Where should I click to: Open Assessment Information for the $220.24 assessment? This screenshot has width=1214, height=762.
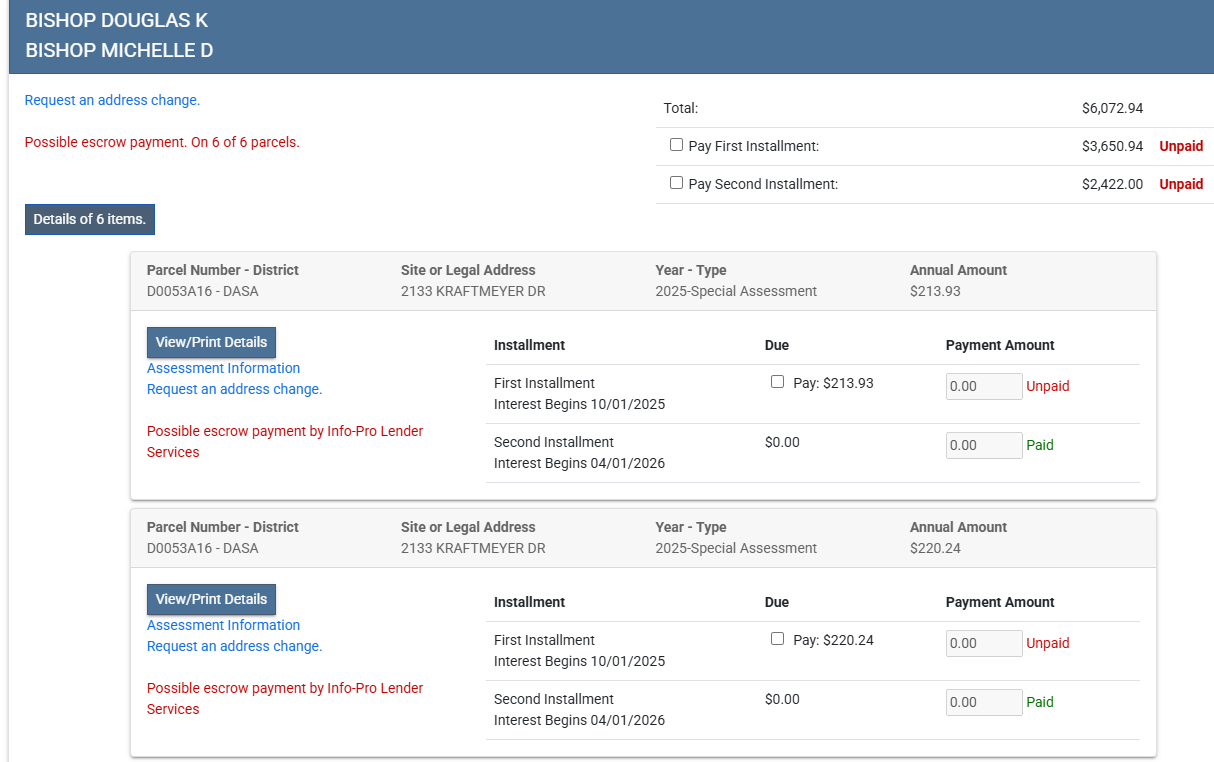[223, 625]
